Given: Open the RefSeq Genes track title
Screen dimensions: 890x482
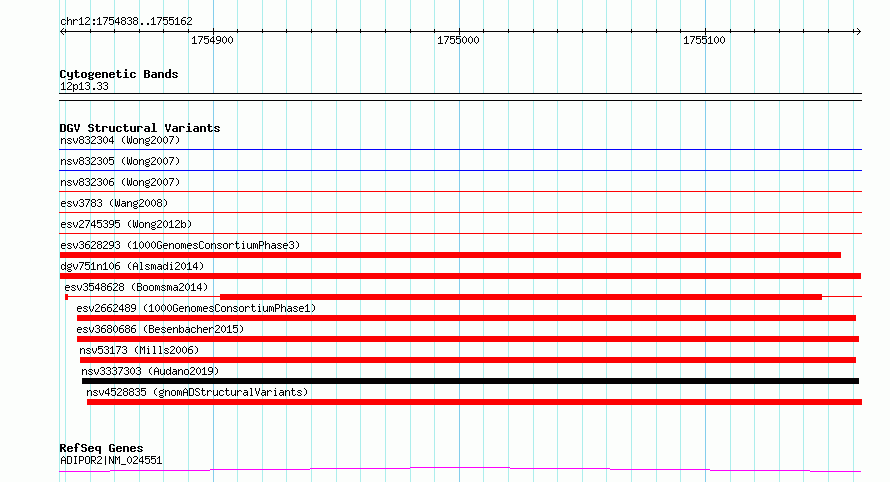Looking at the screenshot, I should (101, 448).
